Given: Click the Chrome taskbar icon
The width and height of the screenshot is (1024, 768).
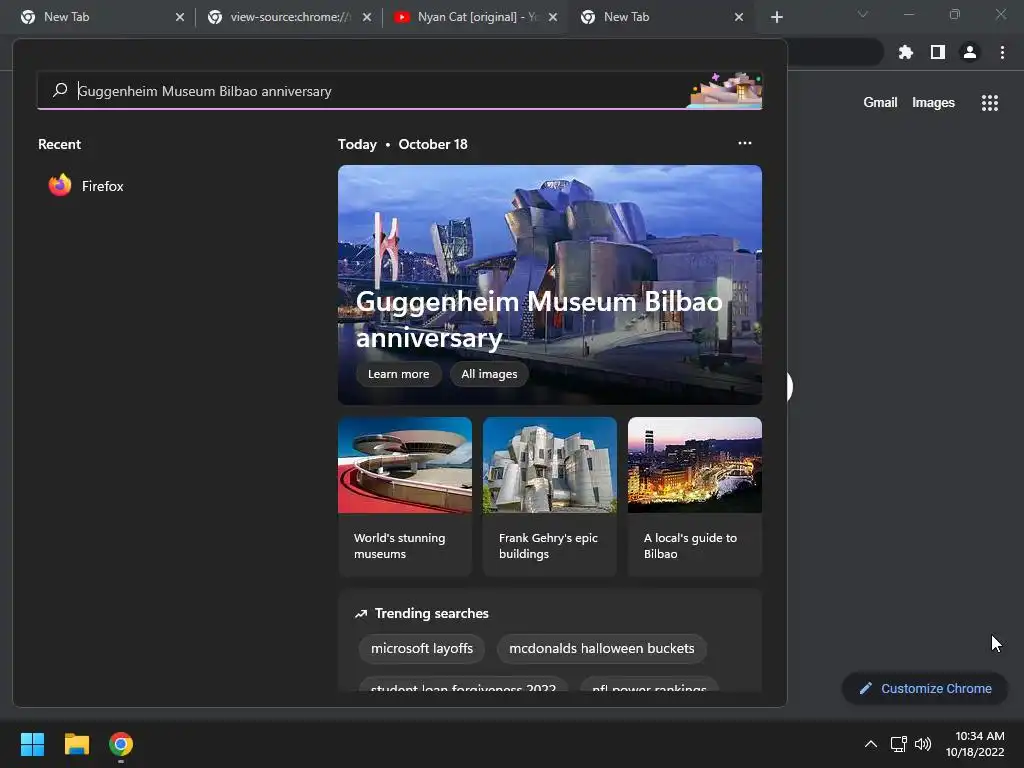Looking at the screenshot, I should tap(121, 744).
